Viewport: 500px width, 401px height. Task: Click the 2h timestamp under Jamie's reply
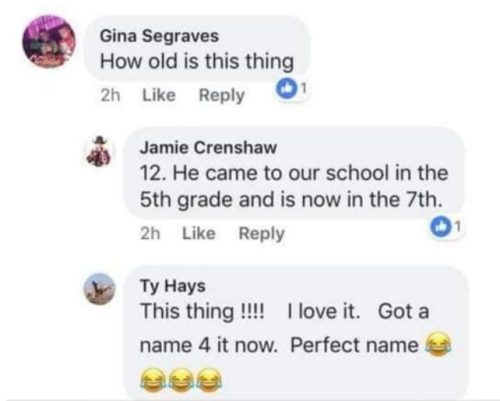(x=150, y=234)
